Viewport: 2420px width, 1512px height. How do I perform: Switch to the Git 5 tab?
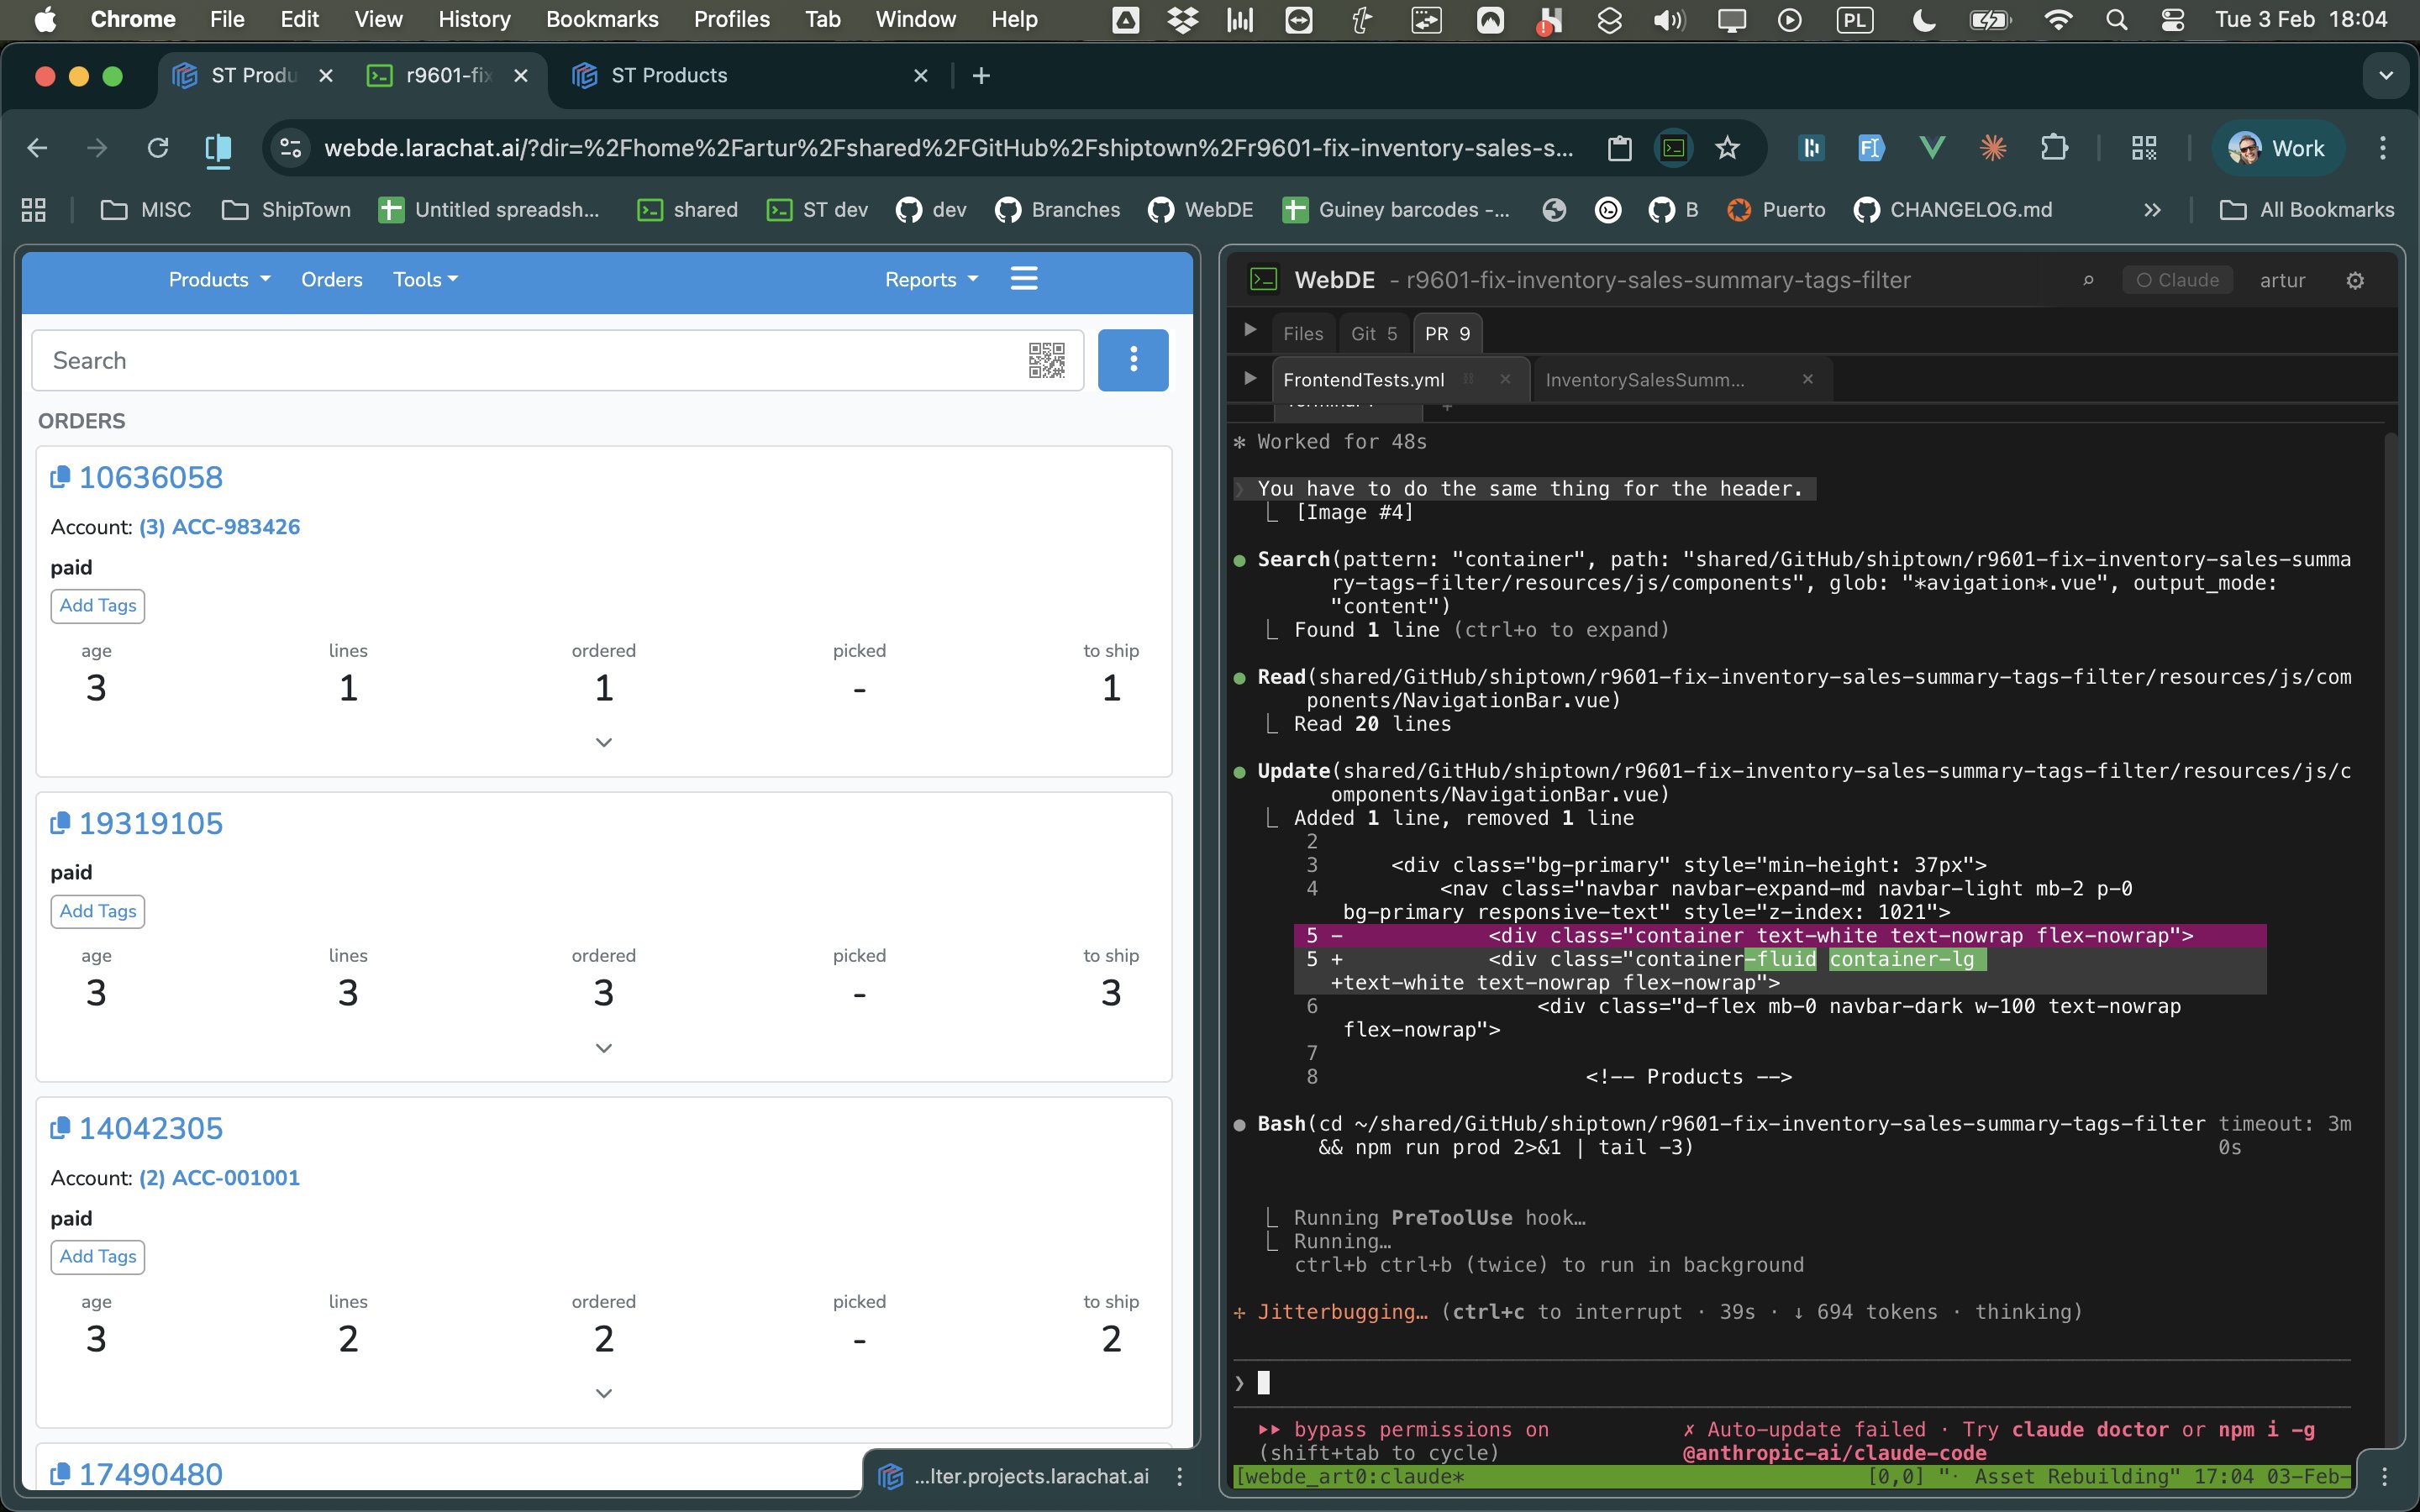(1373, 334)
